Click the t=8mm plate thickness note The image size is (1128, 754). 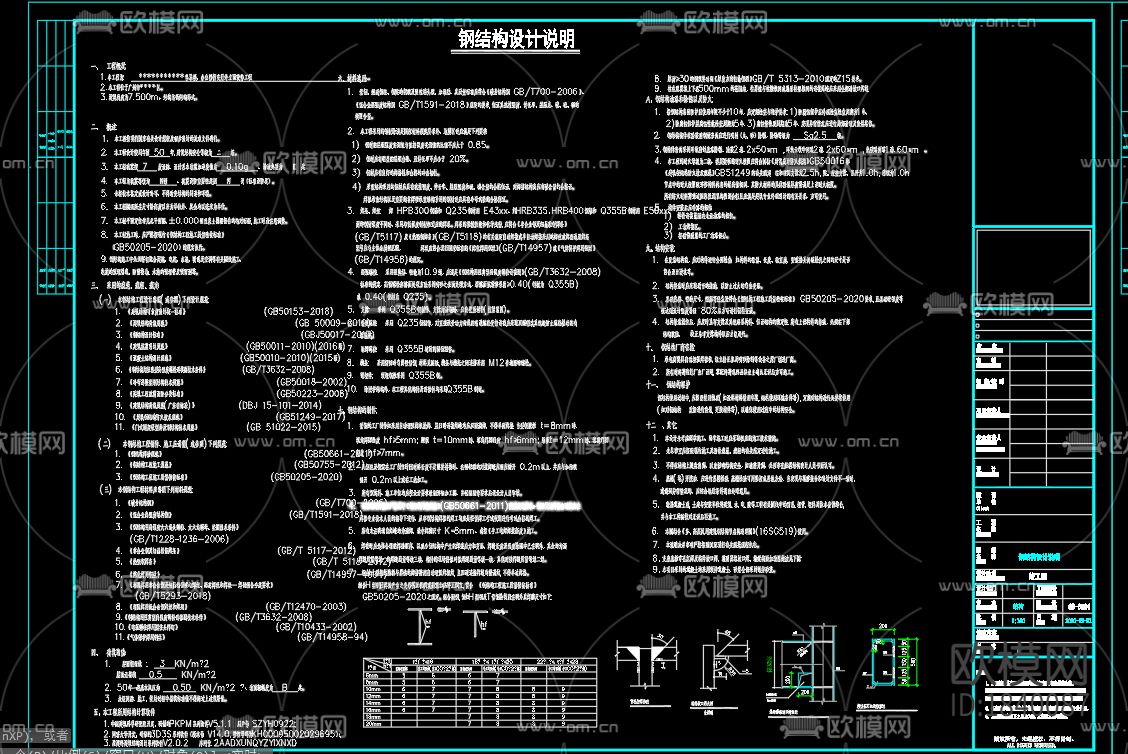[555, 426]
